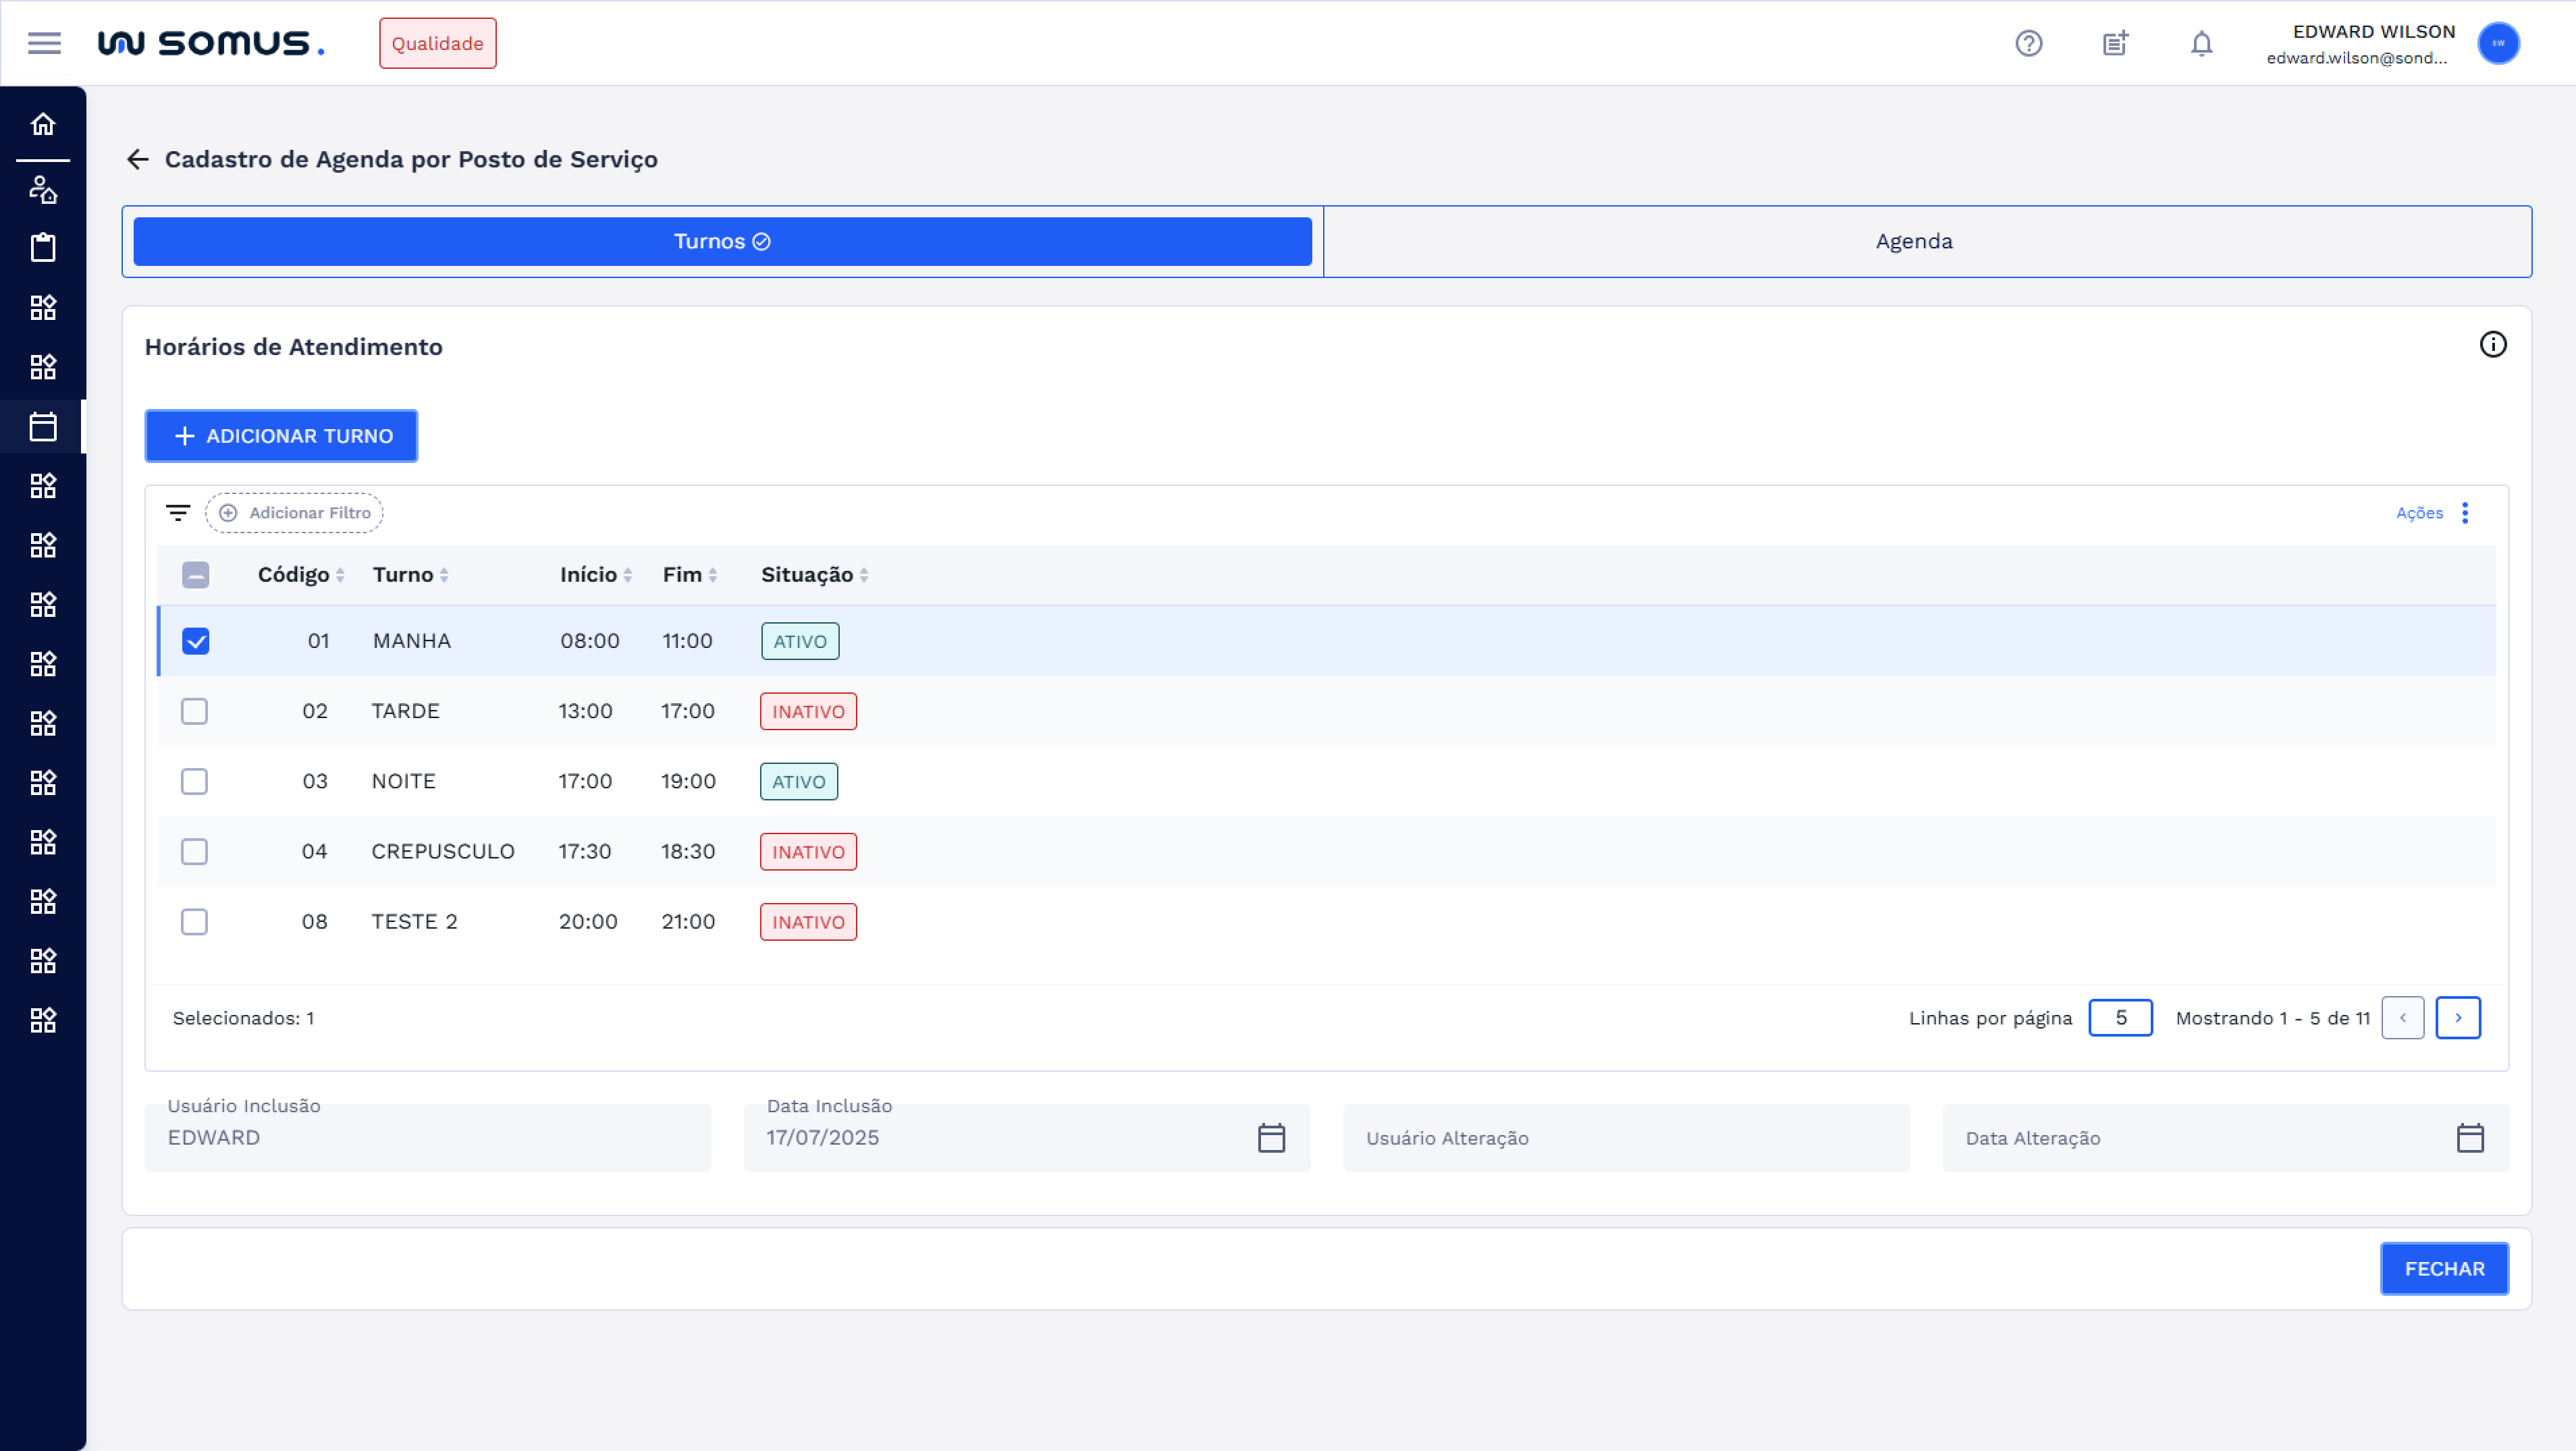Image resolution: width=2576 pixels, height=1451 pixels.
Task: Click the help question mark icon
Action: (x=2028, y=43)
